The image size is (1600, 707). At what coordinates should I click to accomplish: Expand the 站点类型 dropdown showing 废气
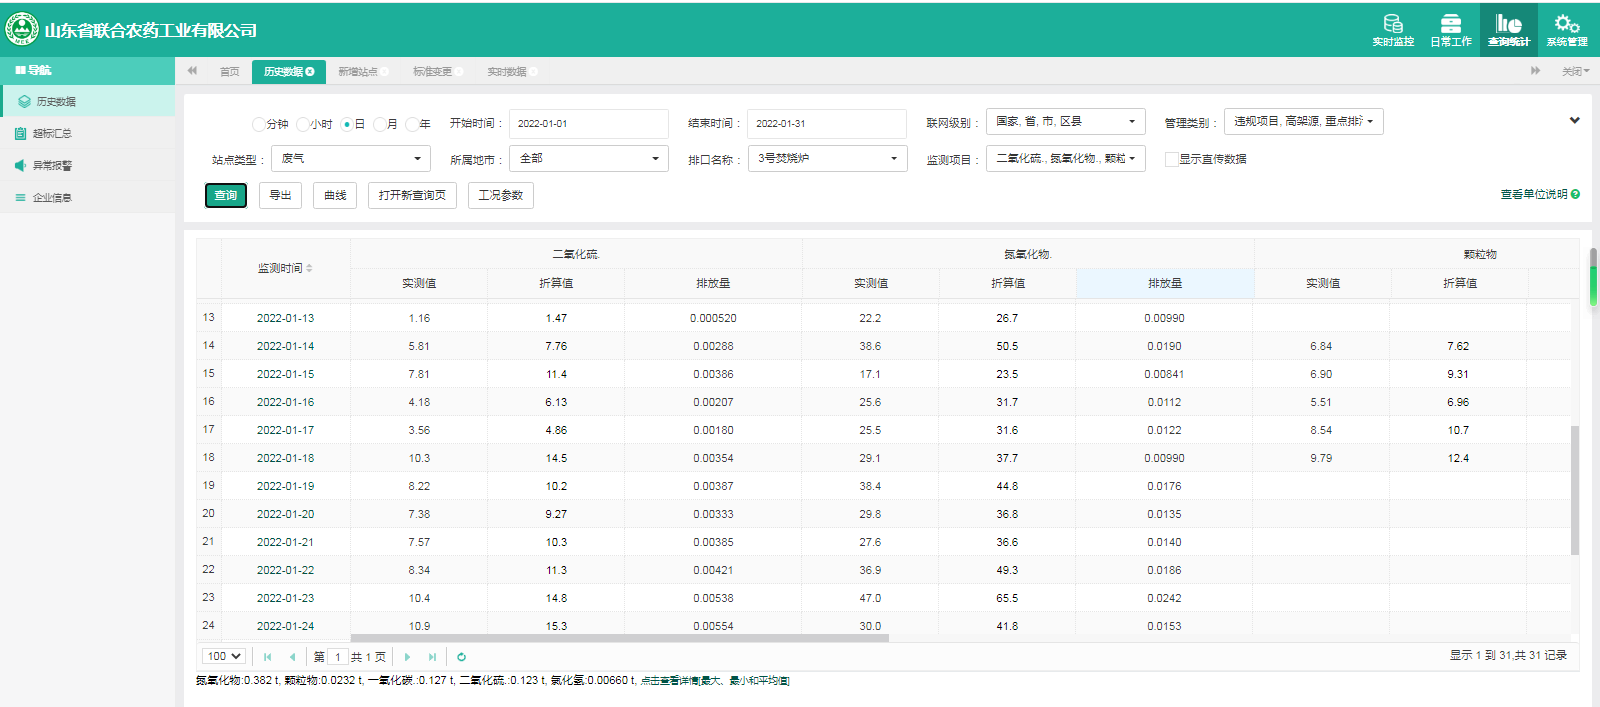[x=350, y=159]
